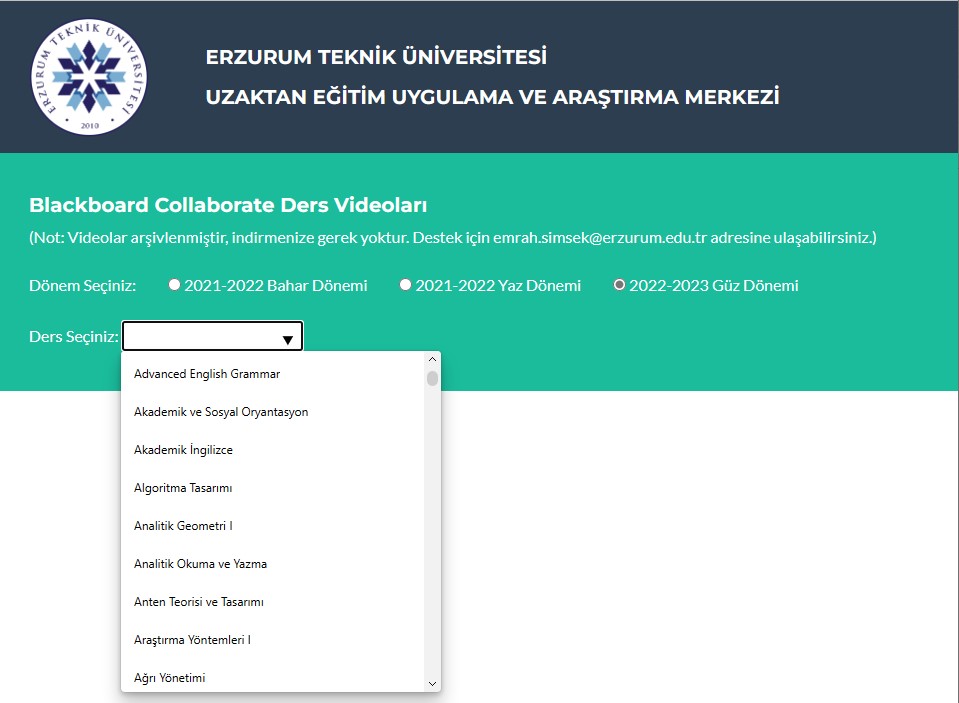Choose Akademik ve Sosyal Oryantasyon course

221,412
